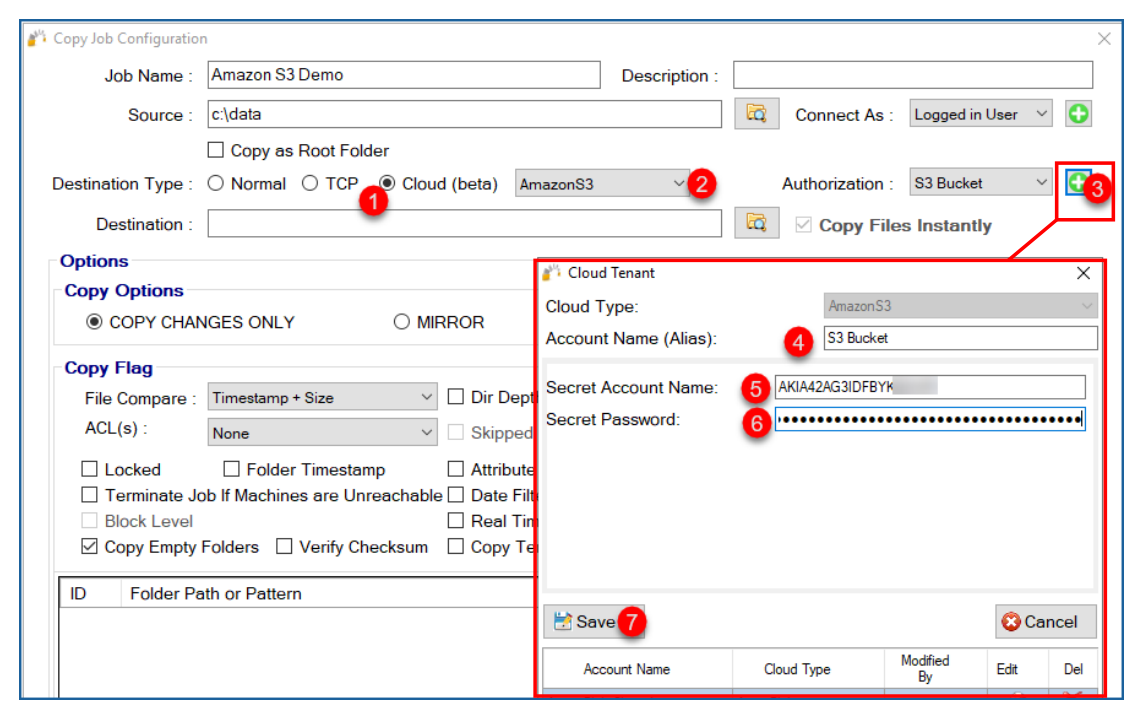Image resolution: width=1143 pixels, height=719 pixels.
Task: Enable the Real Time checkbox
Action: point(456,521)
